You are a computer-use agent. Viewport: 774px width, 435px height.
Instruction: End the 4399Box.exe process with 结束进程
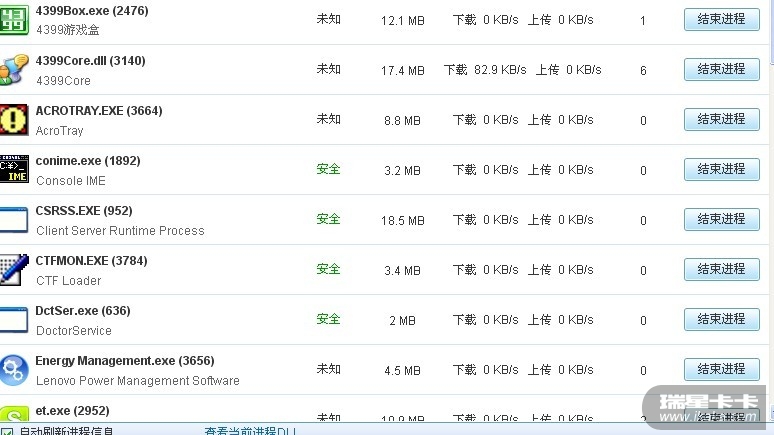pyautogui.click(x=721, y=19)
